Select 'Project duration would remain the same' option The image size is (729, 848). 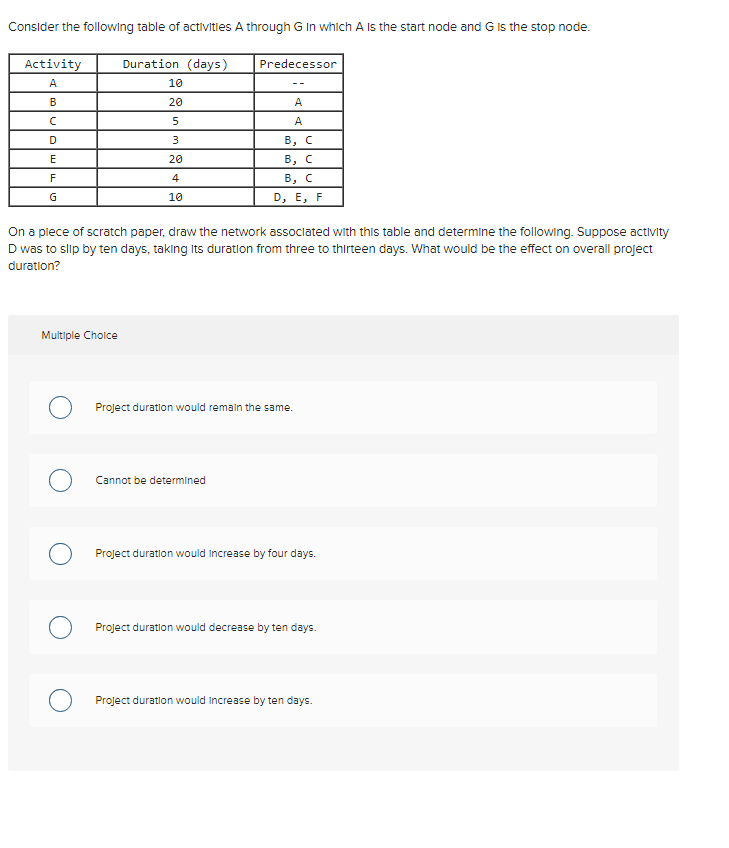[60, 407]
